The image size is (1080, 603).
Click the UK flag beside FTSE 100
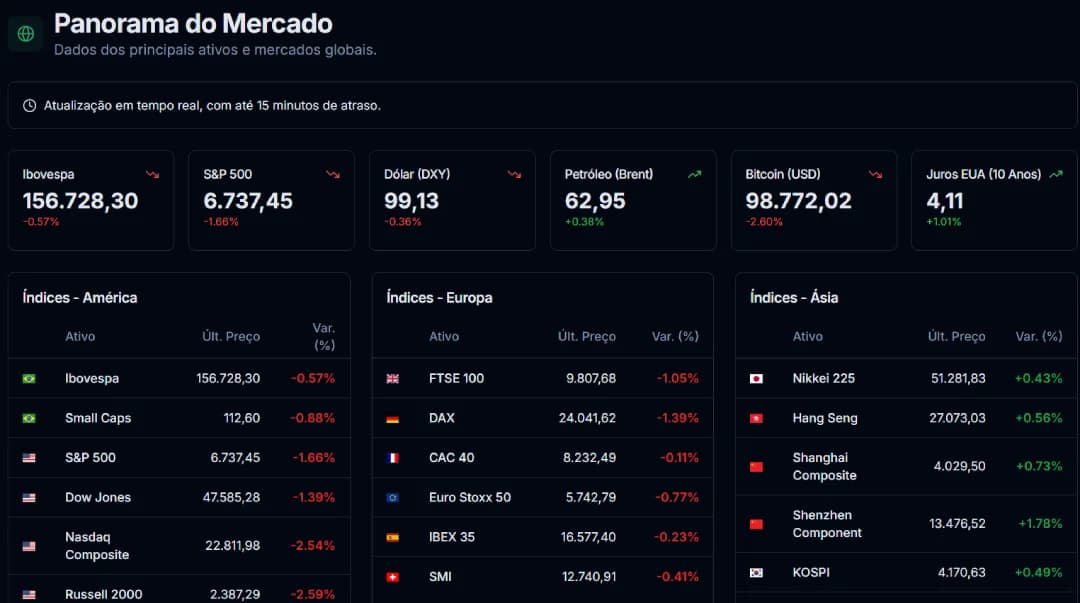click(393, 378)
